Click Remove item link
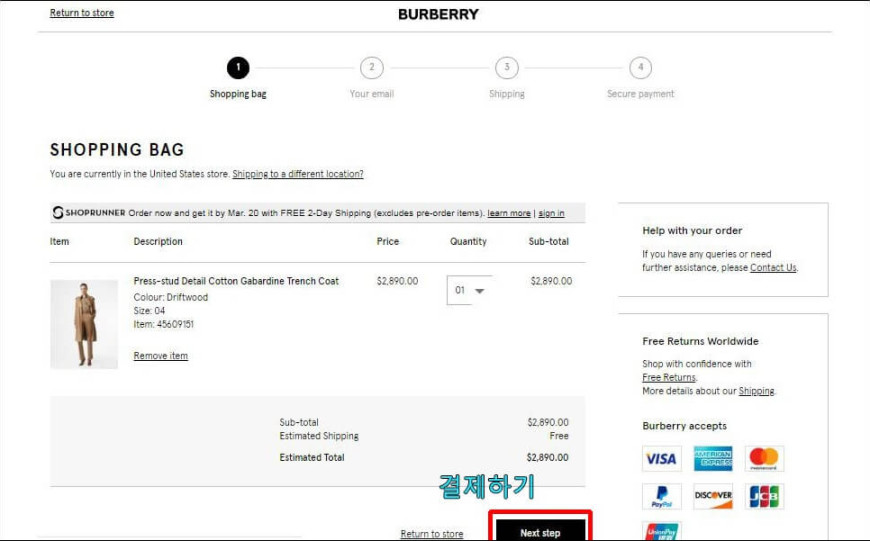This screenshot has height=541, width=870. [x=160, y=356]
